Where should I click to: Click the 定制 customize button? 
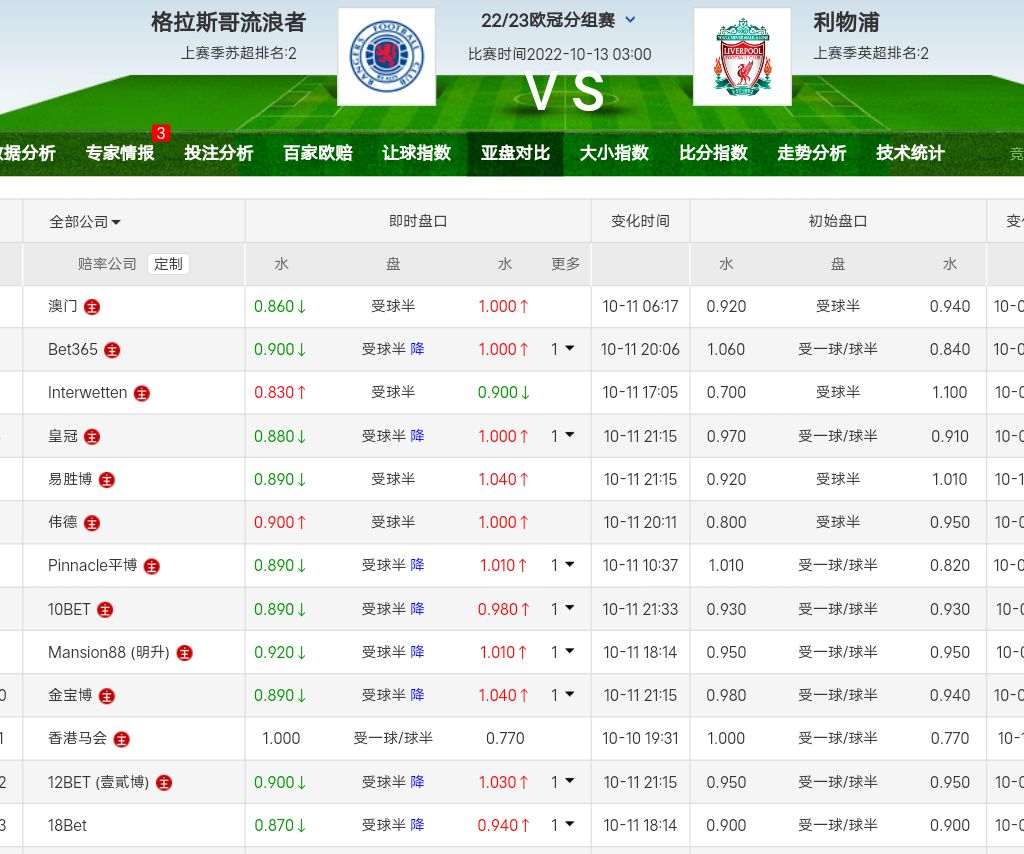click(x=168, y=264)
